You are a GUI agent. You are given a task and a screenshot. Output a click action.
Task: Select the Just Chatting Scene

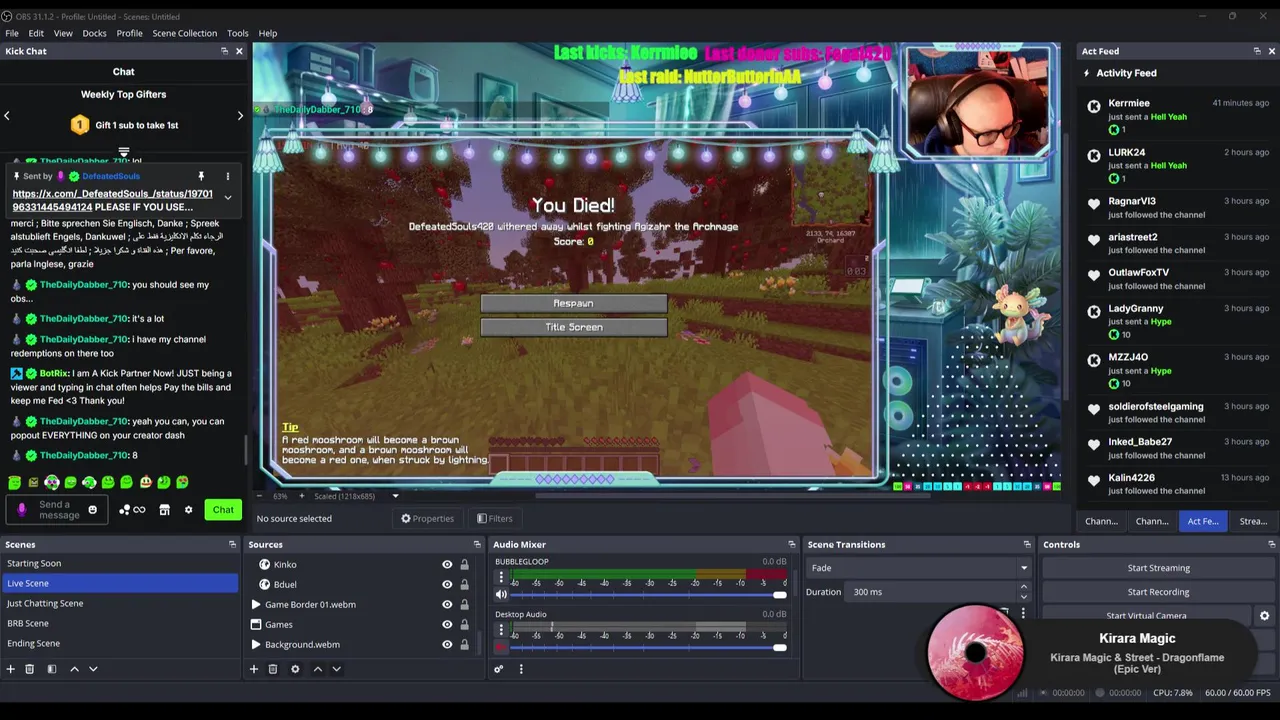[x=120, y=603]
